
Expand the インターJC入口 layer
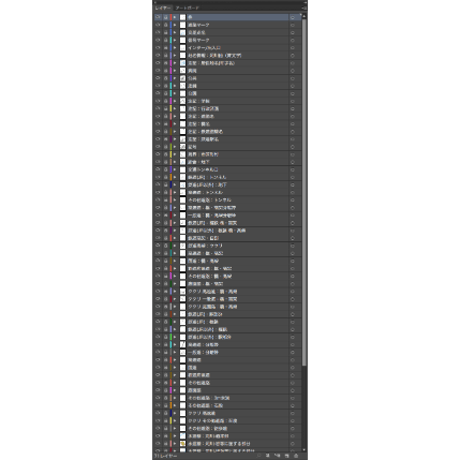(175, 48)
